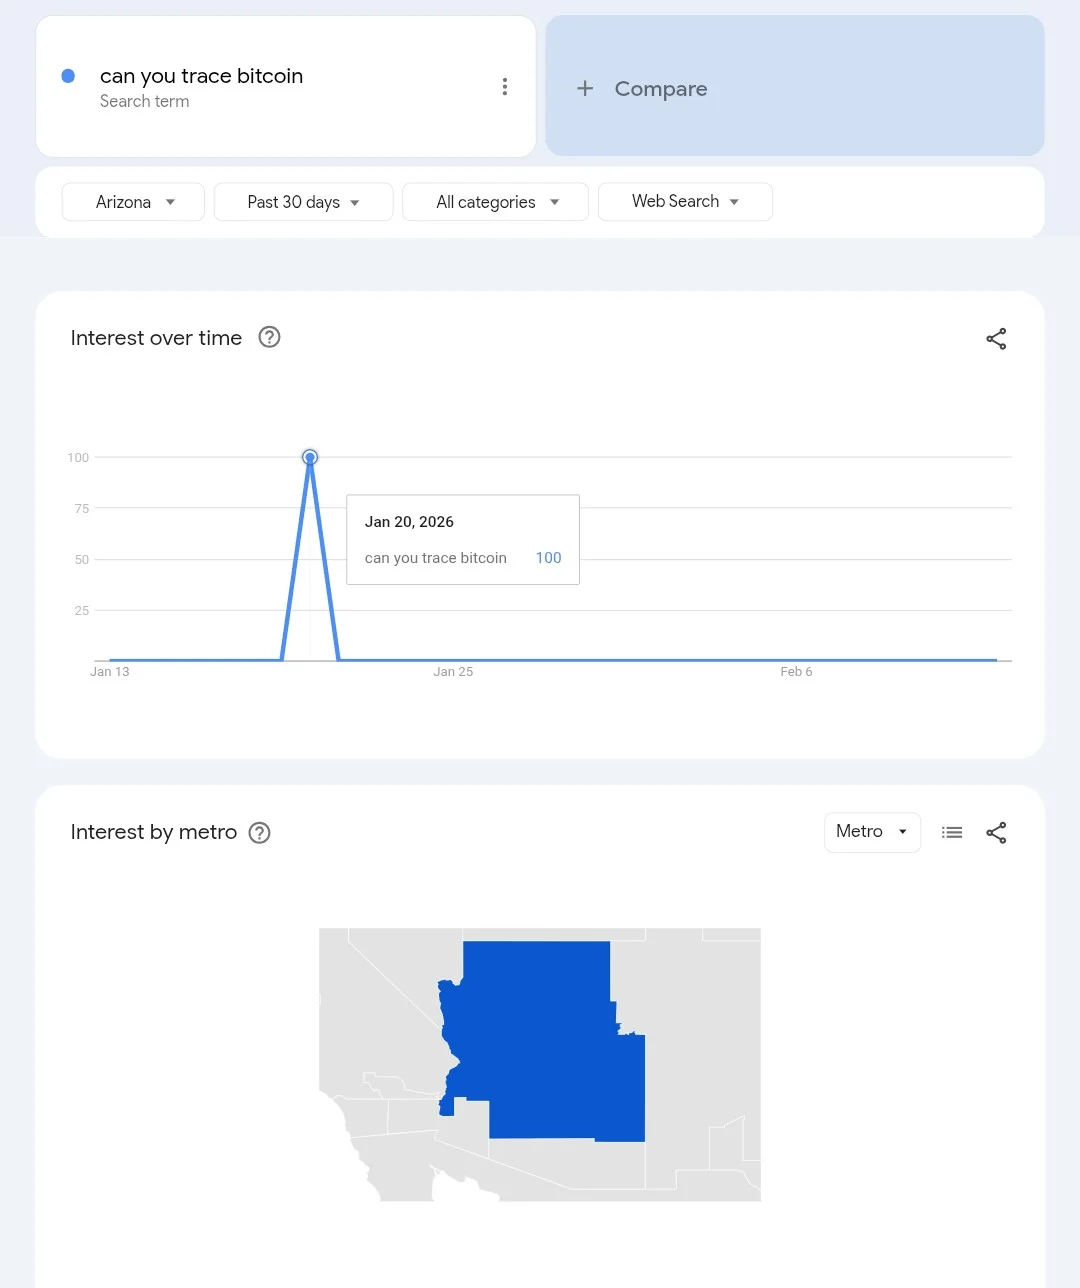
Task: Open Interest over time help icon
Action: pos(269,337)
